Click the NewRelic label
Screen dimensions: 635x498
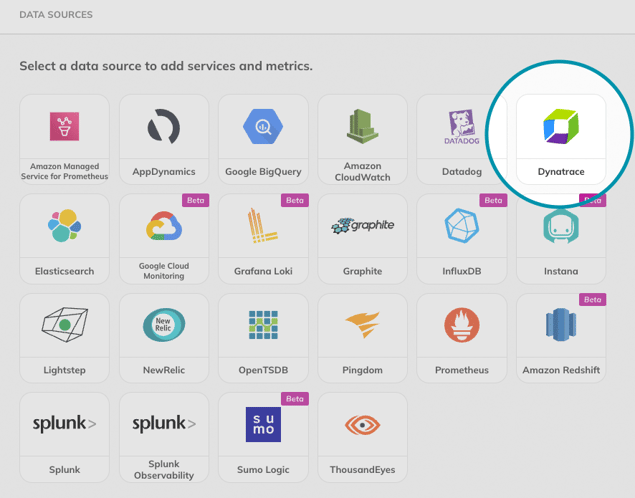pyautogui.click(x=164, y=370)
